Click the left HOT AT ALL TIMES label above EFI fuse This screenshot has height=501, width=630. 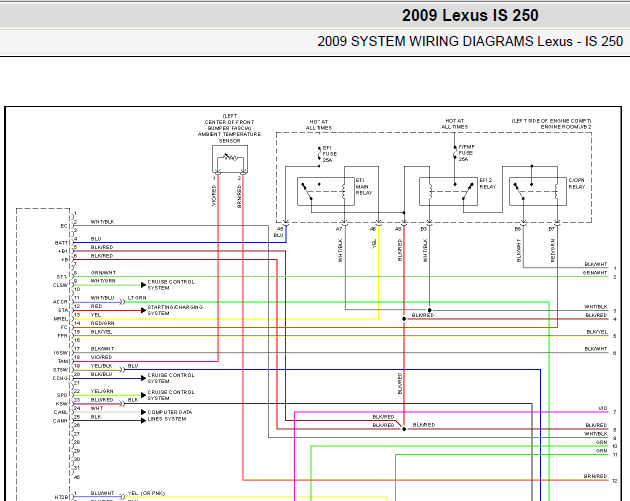(319, 125)
